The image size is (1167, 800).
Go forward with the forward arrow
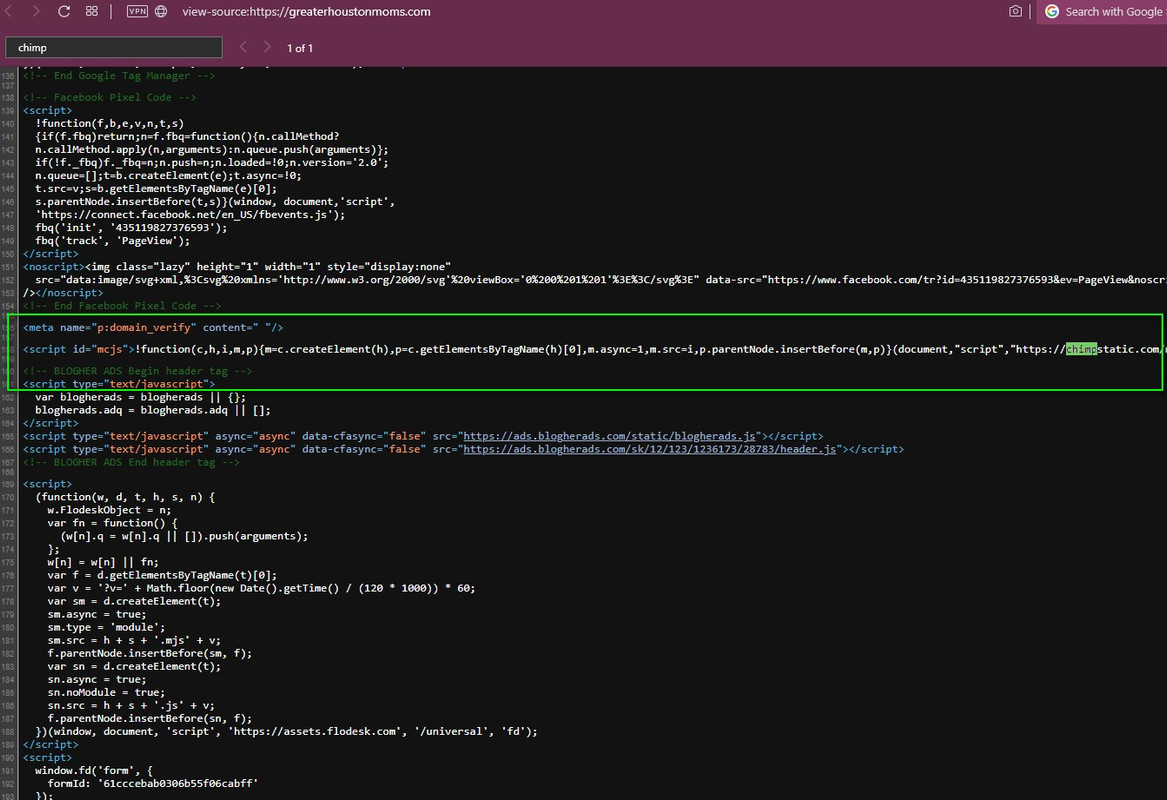[x=35, y=11]
